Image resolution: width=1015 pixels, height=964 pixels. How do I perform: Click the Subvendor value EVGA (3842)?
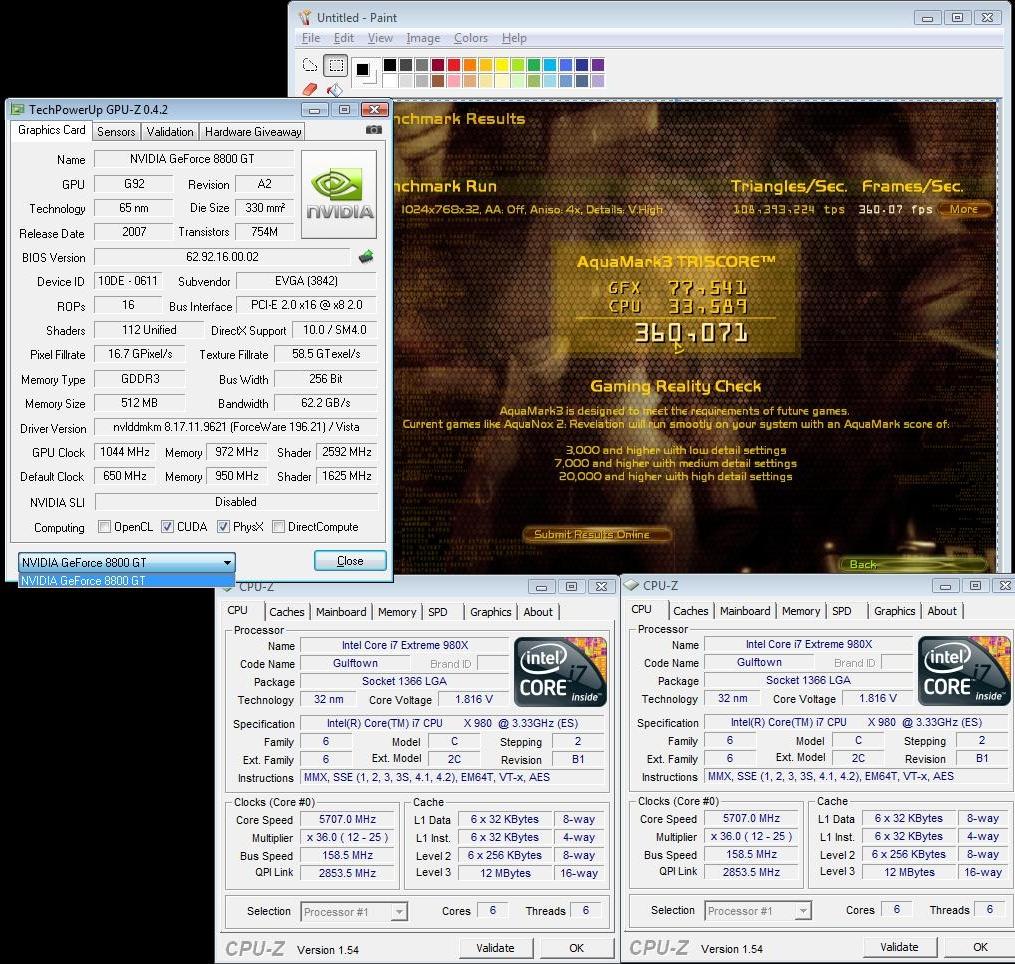pyautogui.click(x=306, y=281)
